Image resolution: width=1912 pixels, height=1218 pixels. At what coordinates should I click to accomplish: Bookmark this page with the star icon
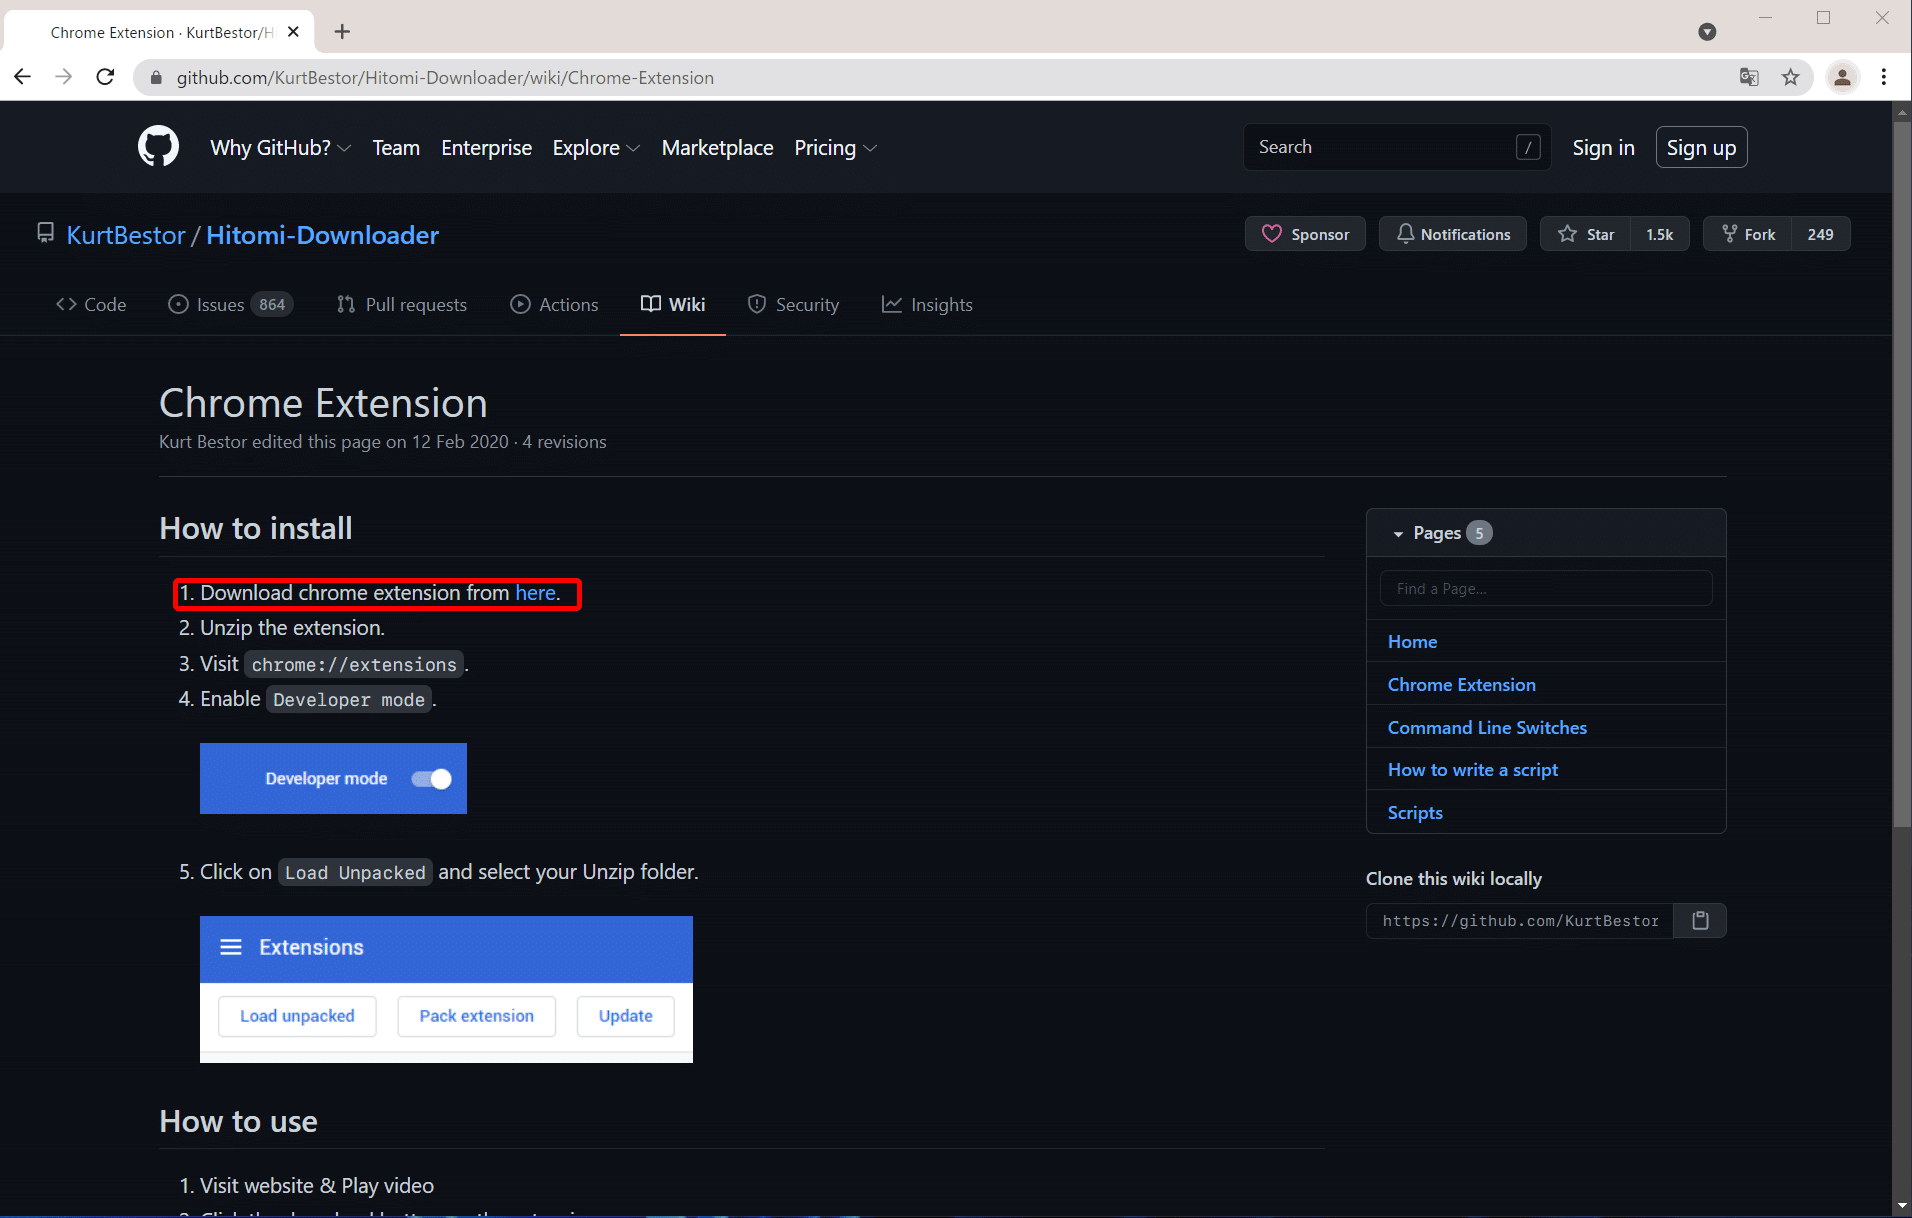coord(1790,77)
